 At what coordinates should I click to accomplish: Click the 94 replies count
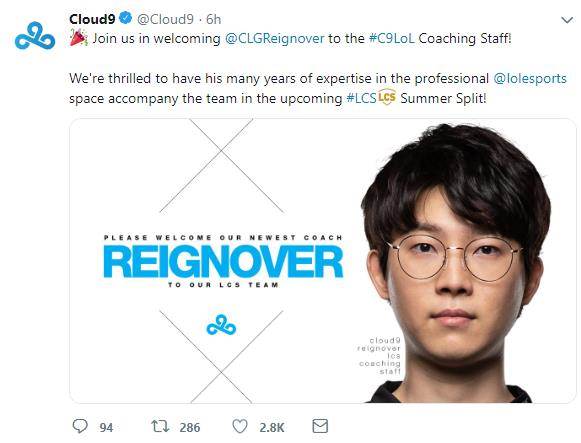point(106,428)
